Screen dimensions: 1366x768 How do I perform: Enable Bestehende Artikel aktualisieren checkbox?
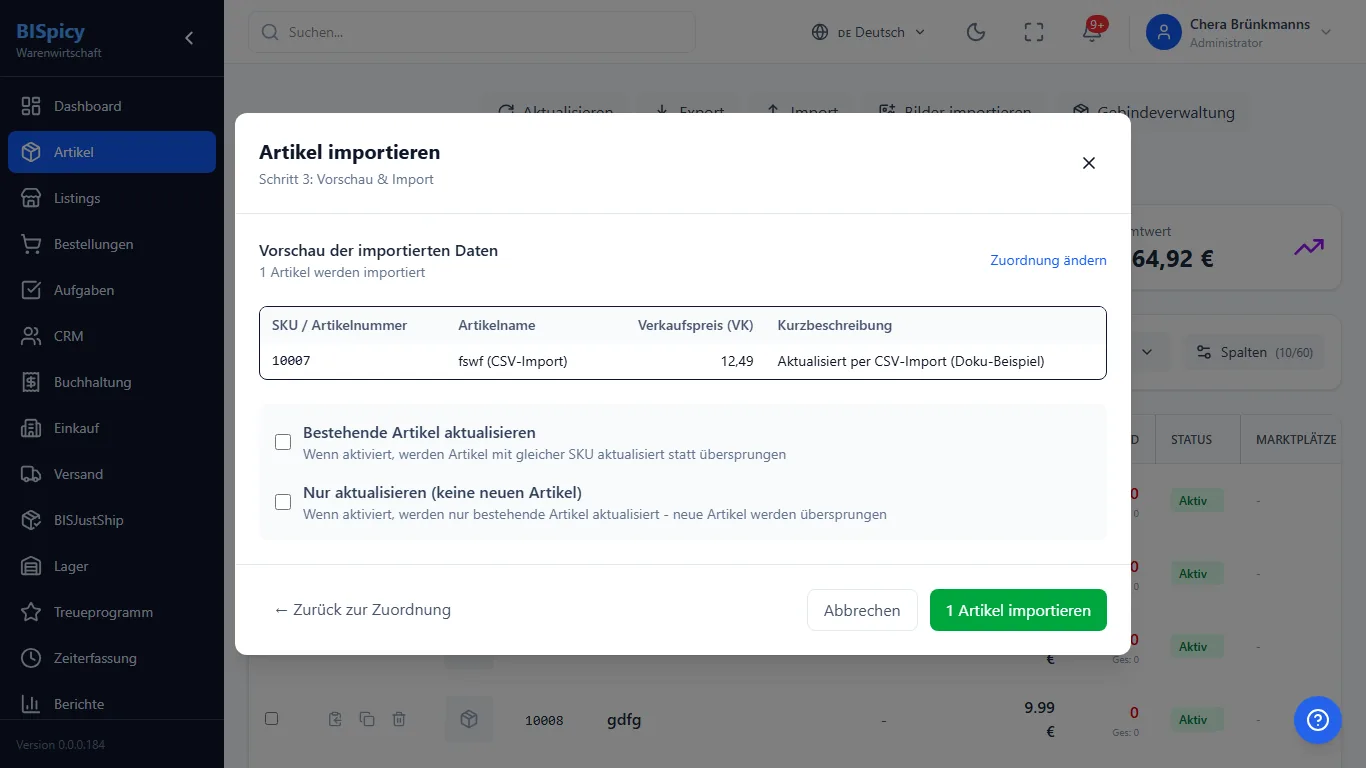tap(283, 442)
